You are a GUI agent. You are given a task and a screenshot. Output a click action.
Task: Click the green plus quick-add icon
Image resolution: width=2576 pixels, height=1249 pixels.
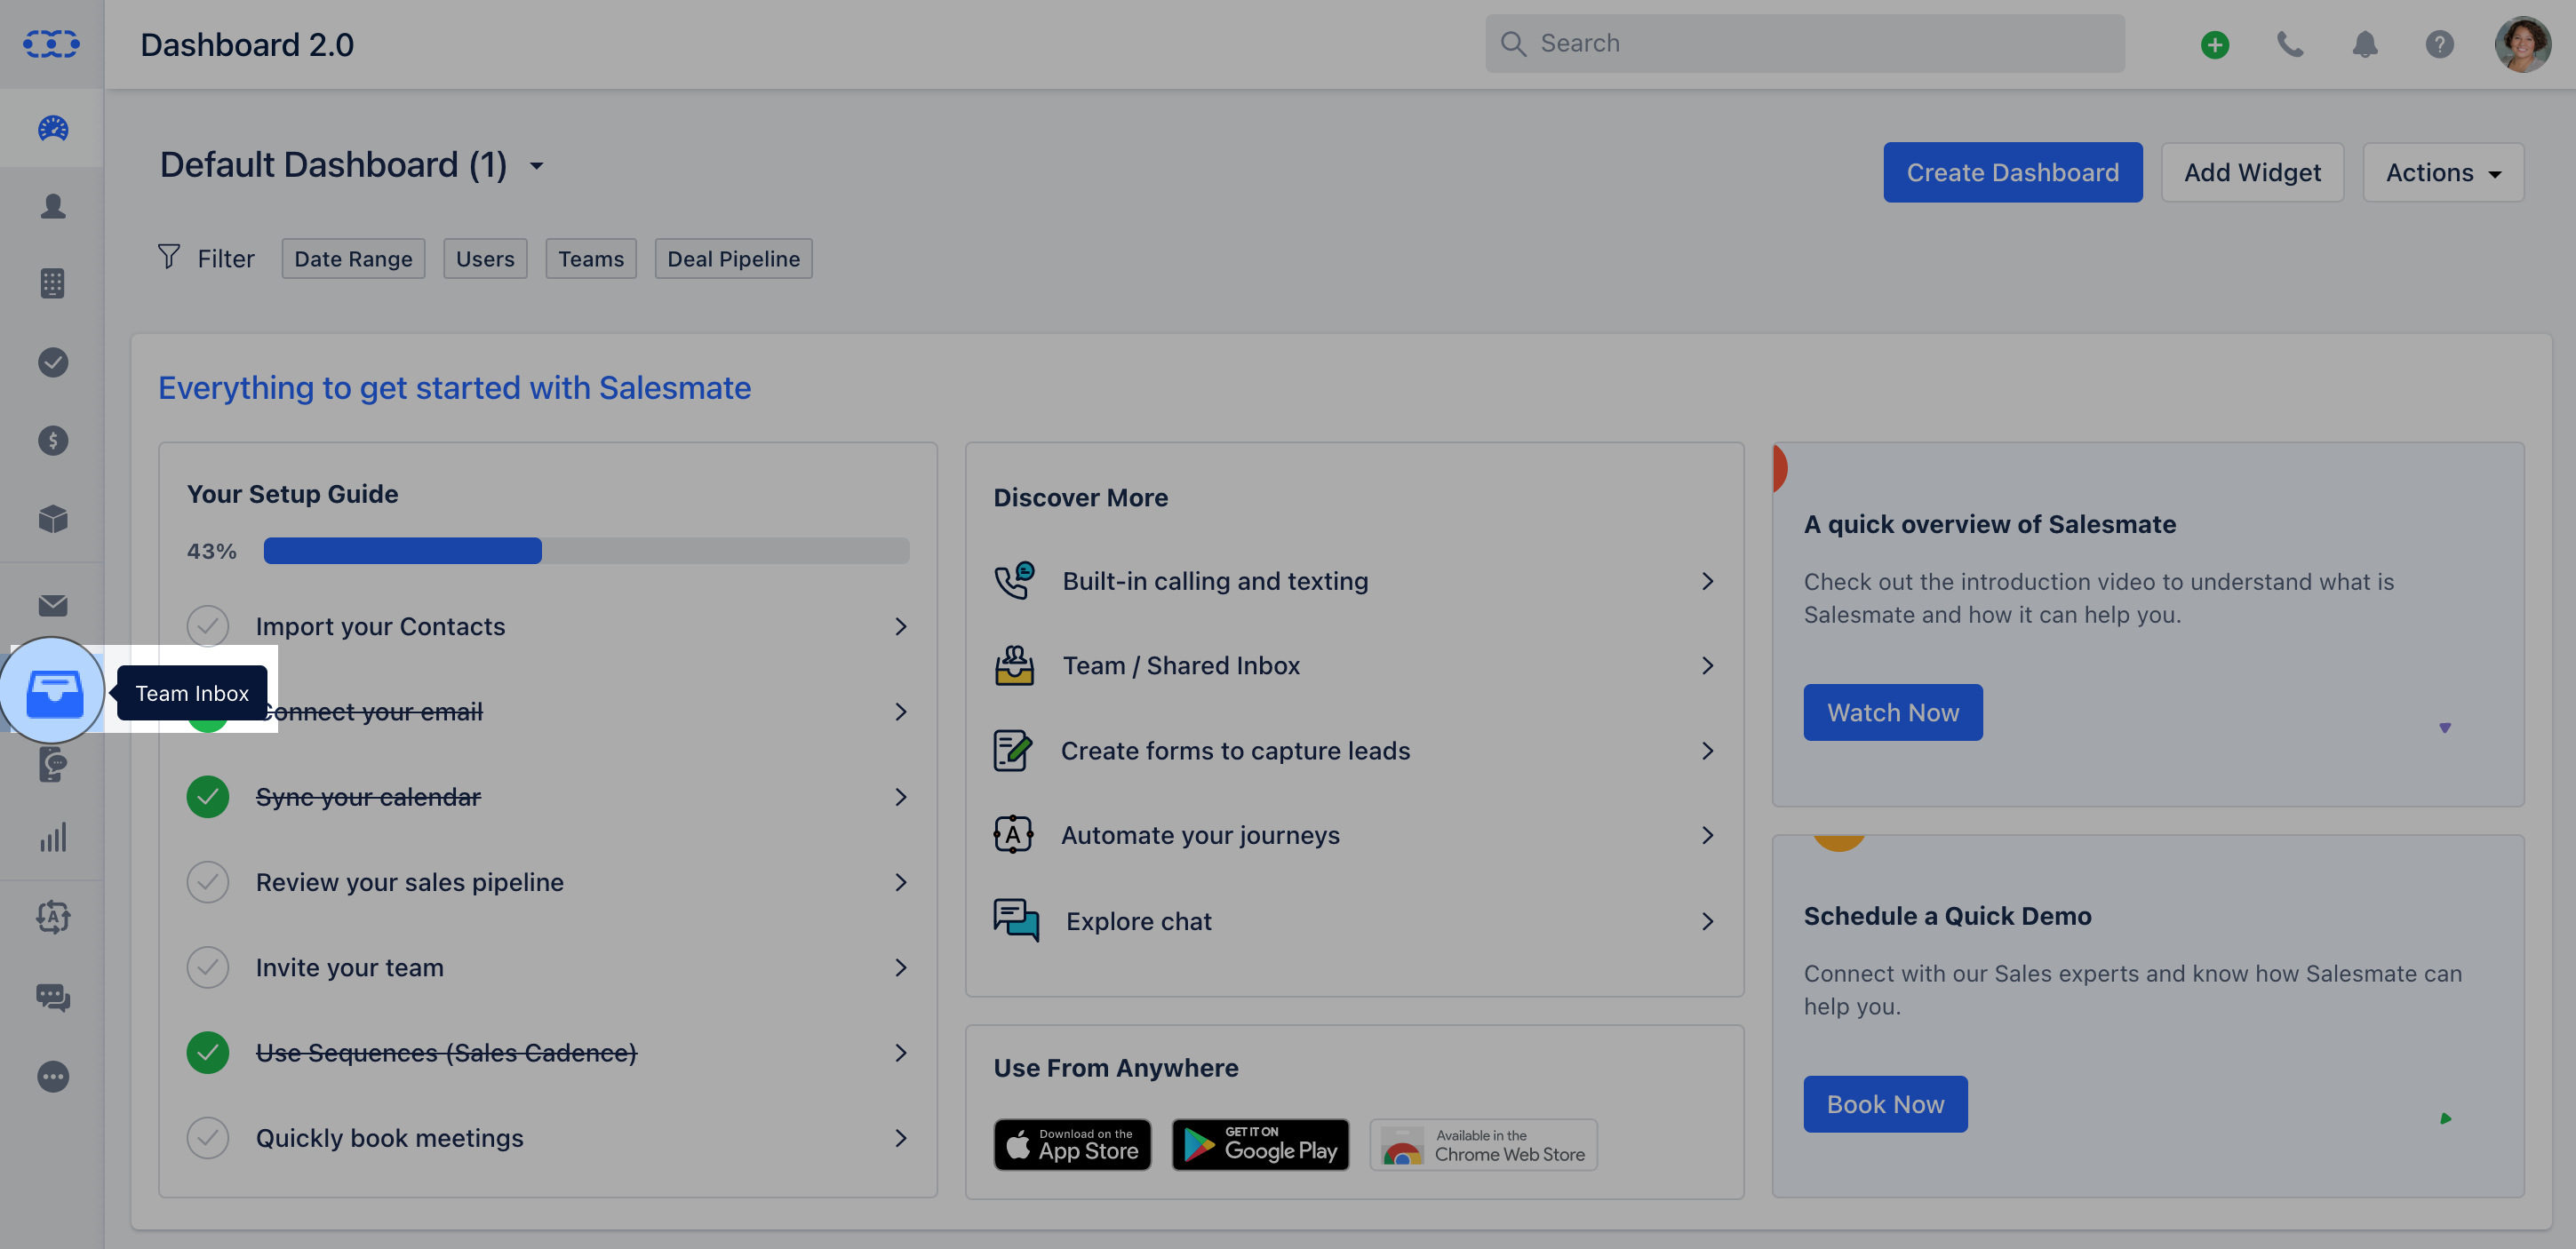pos(2214,44)
